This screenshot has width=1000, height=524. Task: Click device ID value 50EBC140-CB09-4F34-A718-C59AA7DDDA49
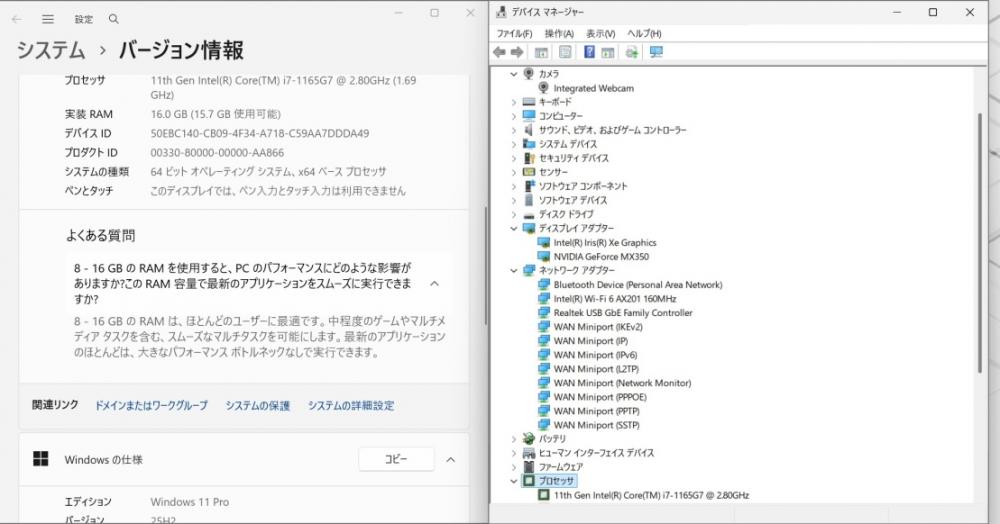click(260, 133)
